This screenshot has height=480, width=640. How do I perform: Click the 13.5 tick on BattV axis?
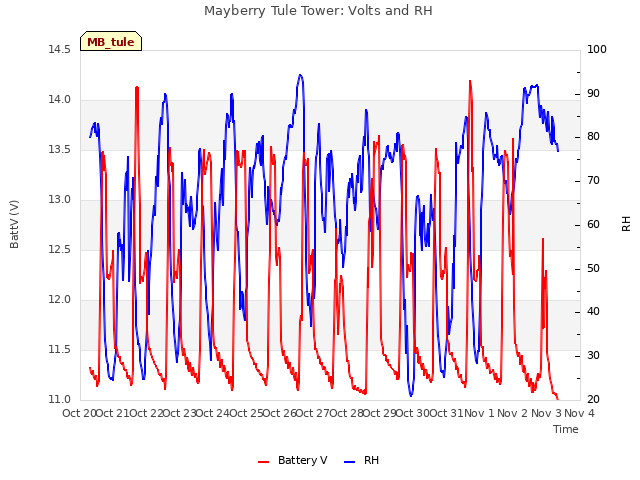[x=60, y=149]
